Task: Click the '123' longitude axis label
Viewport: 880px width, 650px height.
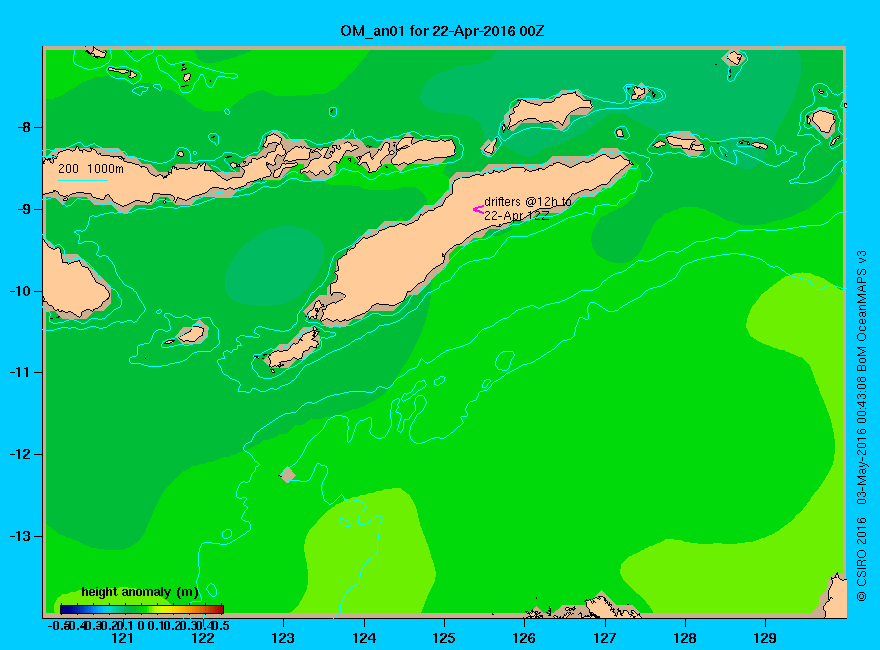Action: (283, 638)
